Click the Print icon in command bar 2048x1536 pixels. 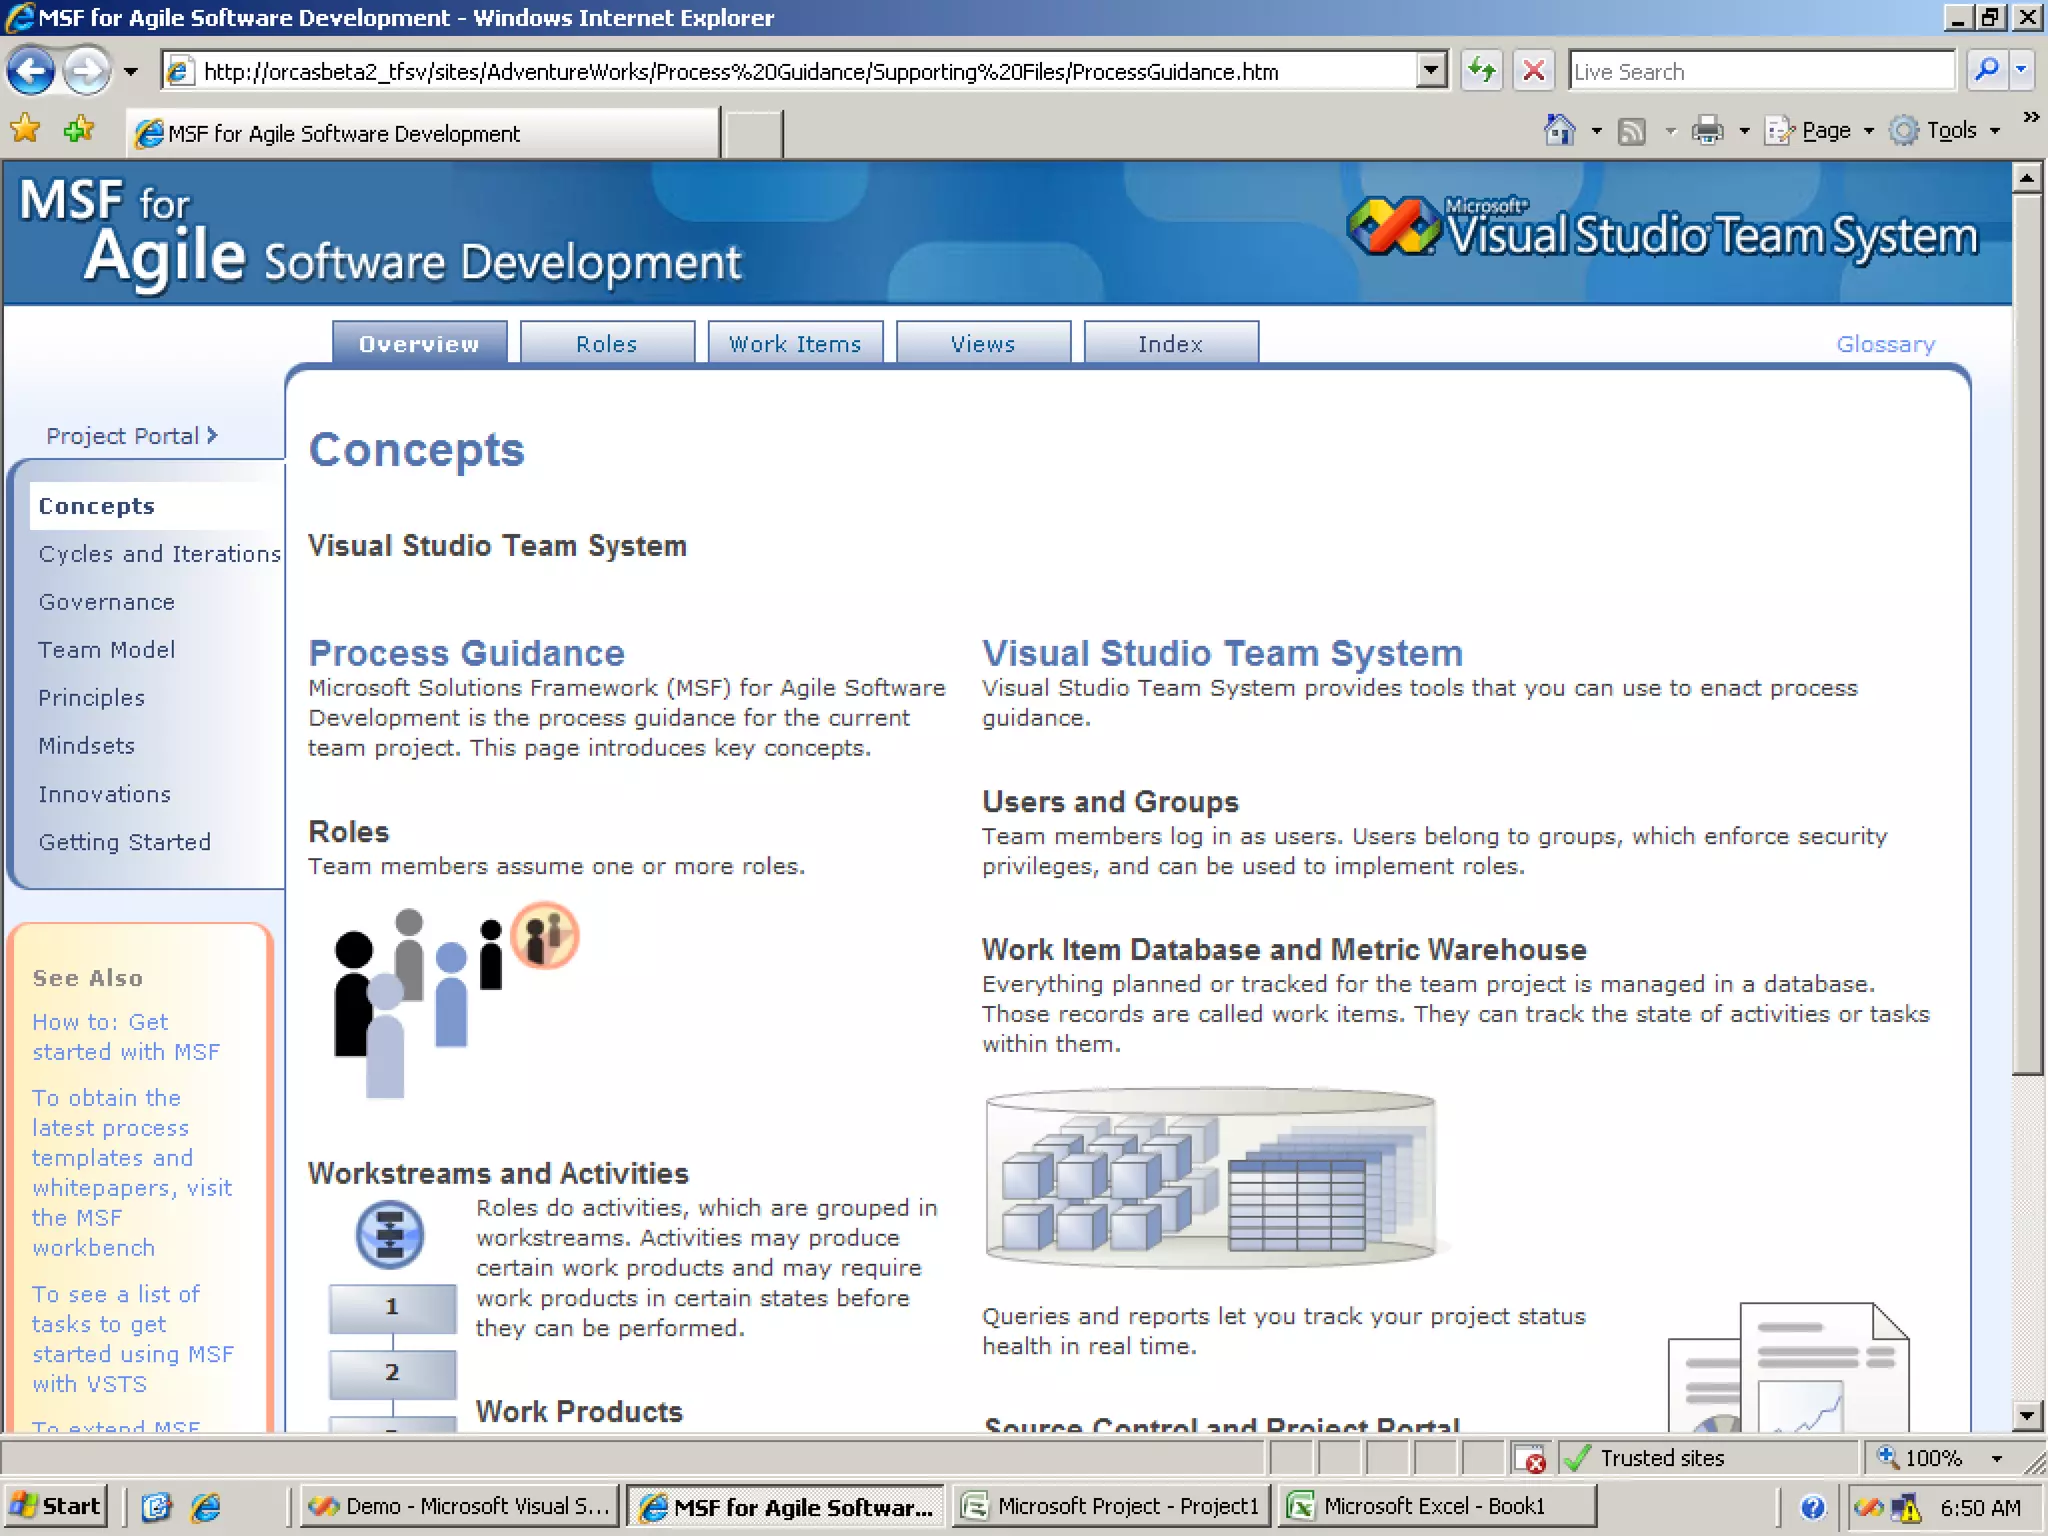(1707, 130)
